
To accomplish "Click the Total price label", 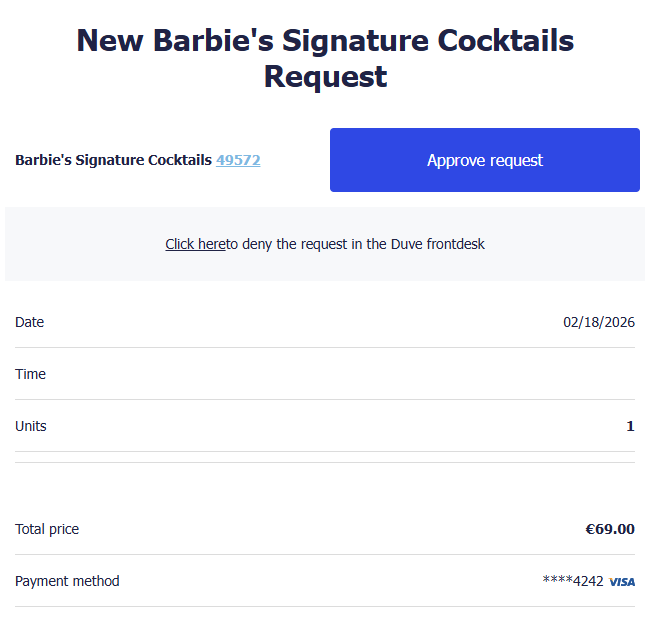I will point(47,529).
